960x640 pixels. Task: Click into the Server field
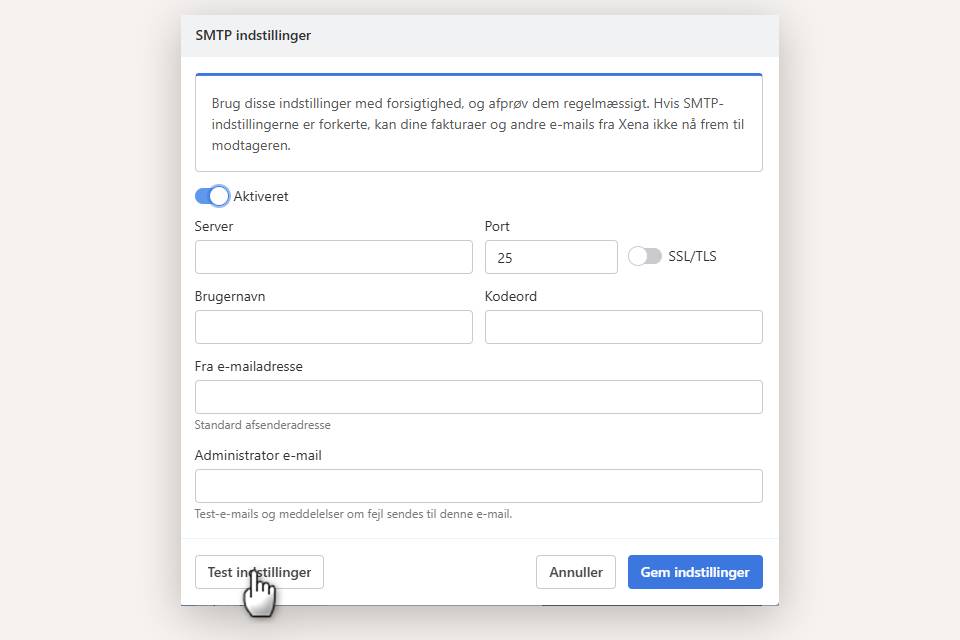[x=333, y=256]
